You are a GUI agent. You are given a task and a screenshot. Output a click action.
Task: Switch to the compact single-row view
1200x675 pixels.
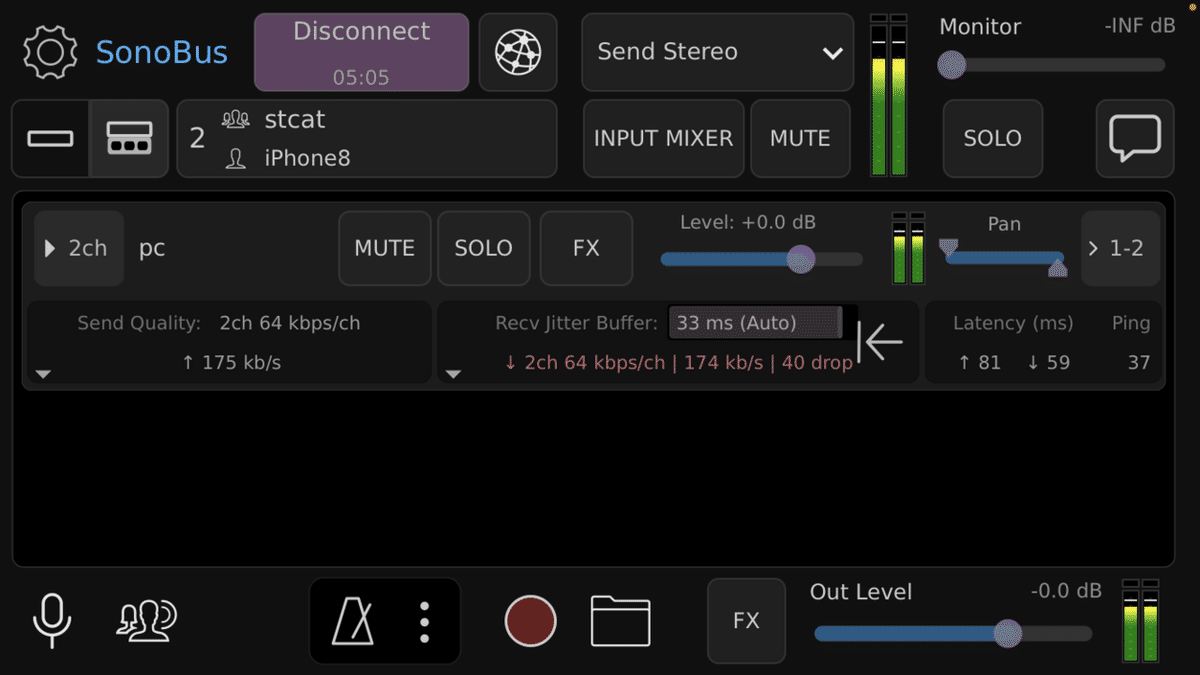point(51,138)
